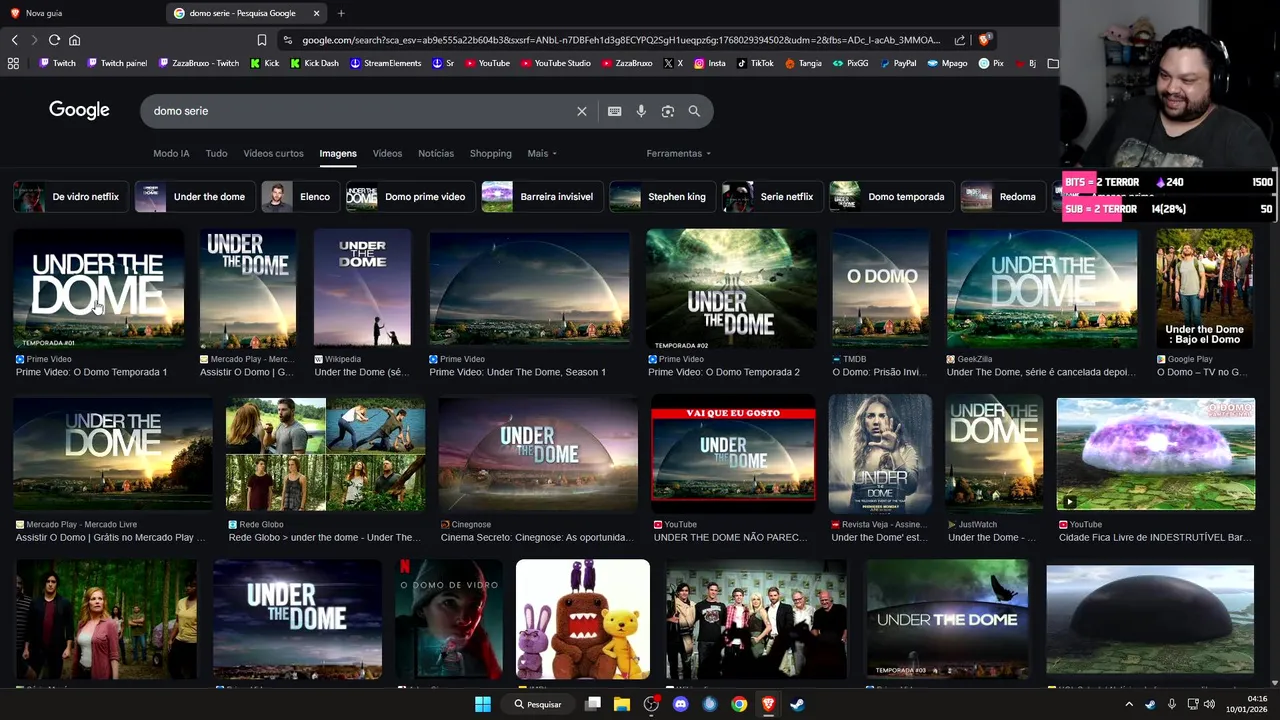
Task: Filter by 'Redoma' chip
Action: tap(1003, 197)
